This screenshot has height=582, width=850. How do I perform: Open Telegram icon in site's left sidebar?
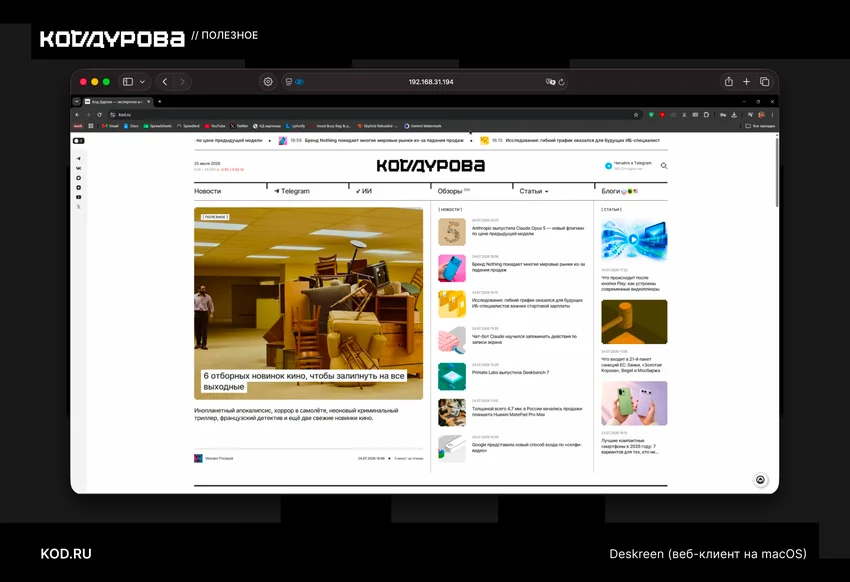tap(79, 159)
